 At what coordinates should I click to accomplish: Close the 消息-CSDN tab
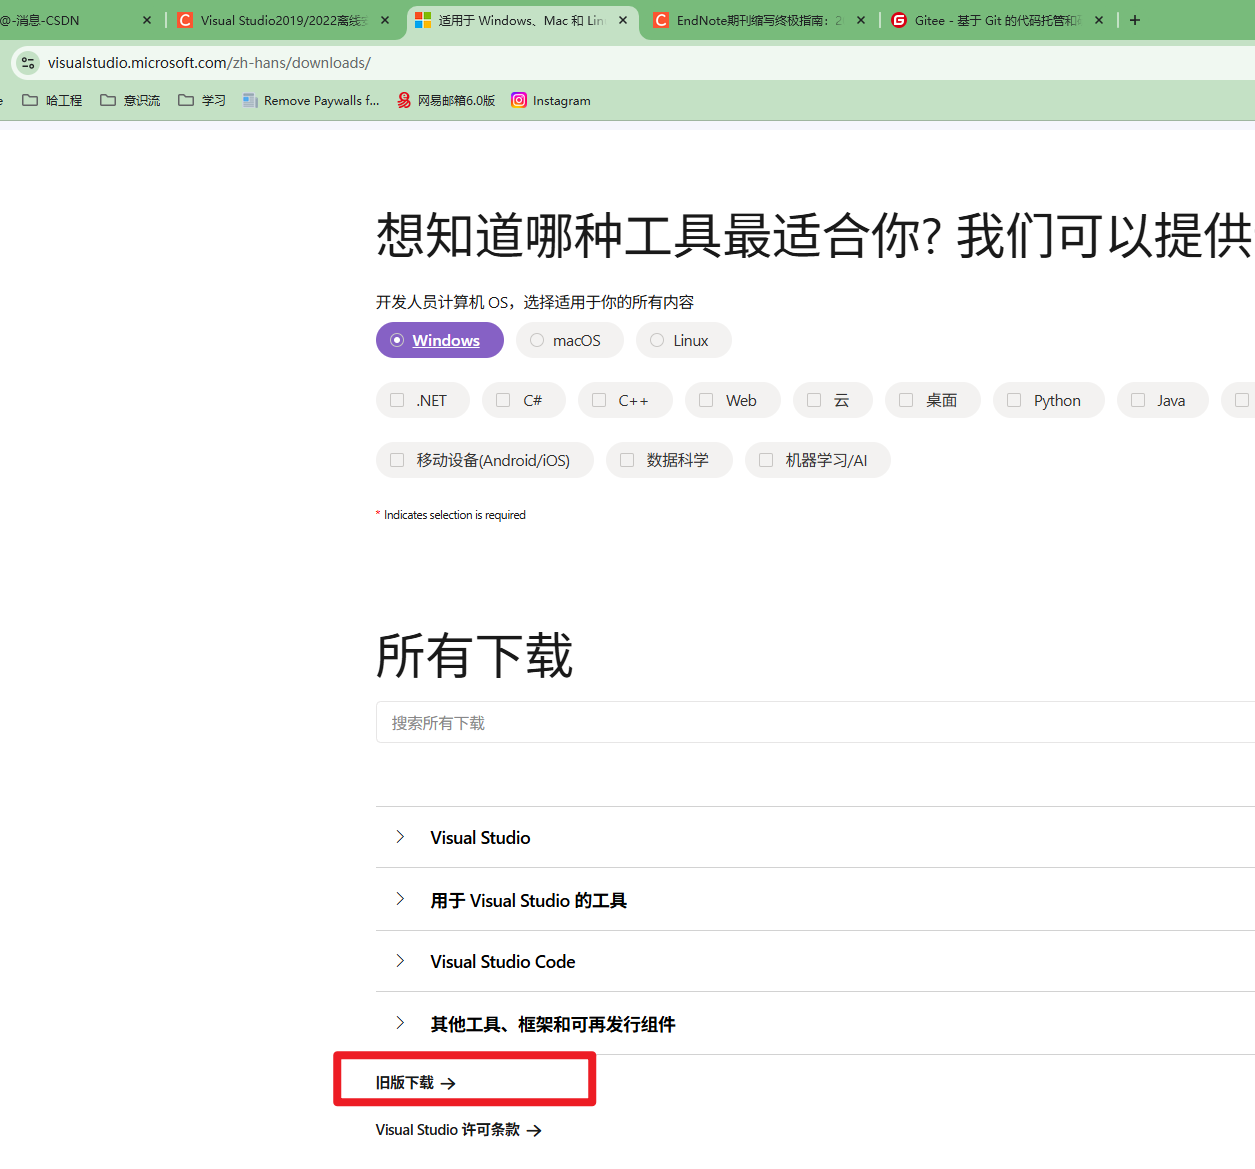pyautogui.click(x=147, y=20)
